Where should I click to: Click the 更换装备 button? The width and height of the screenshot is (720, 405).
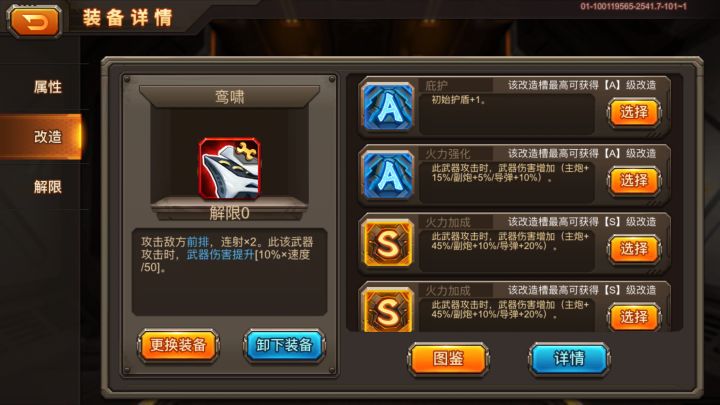point(178,345)
